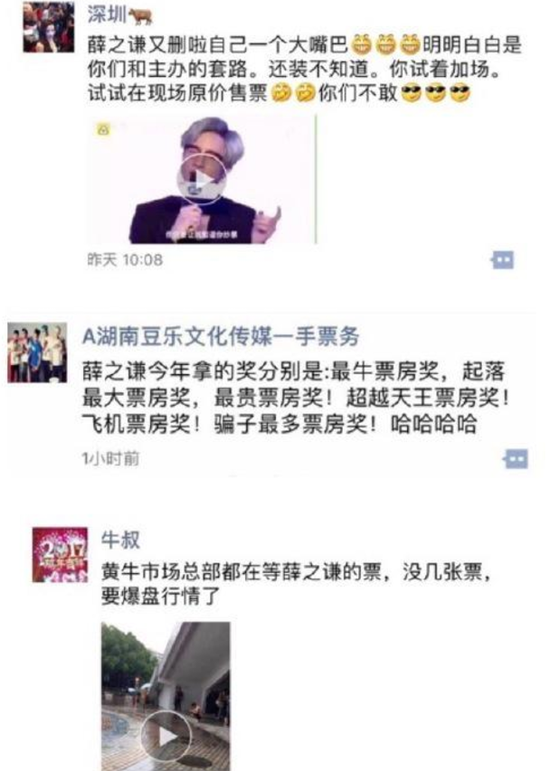This screenshot has height=771, width=550.
Task: Tap 牛叔 username
Action: coord(120,540)
